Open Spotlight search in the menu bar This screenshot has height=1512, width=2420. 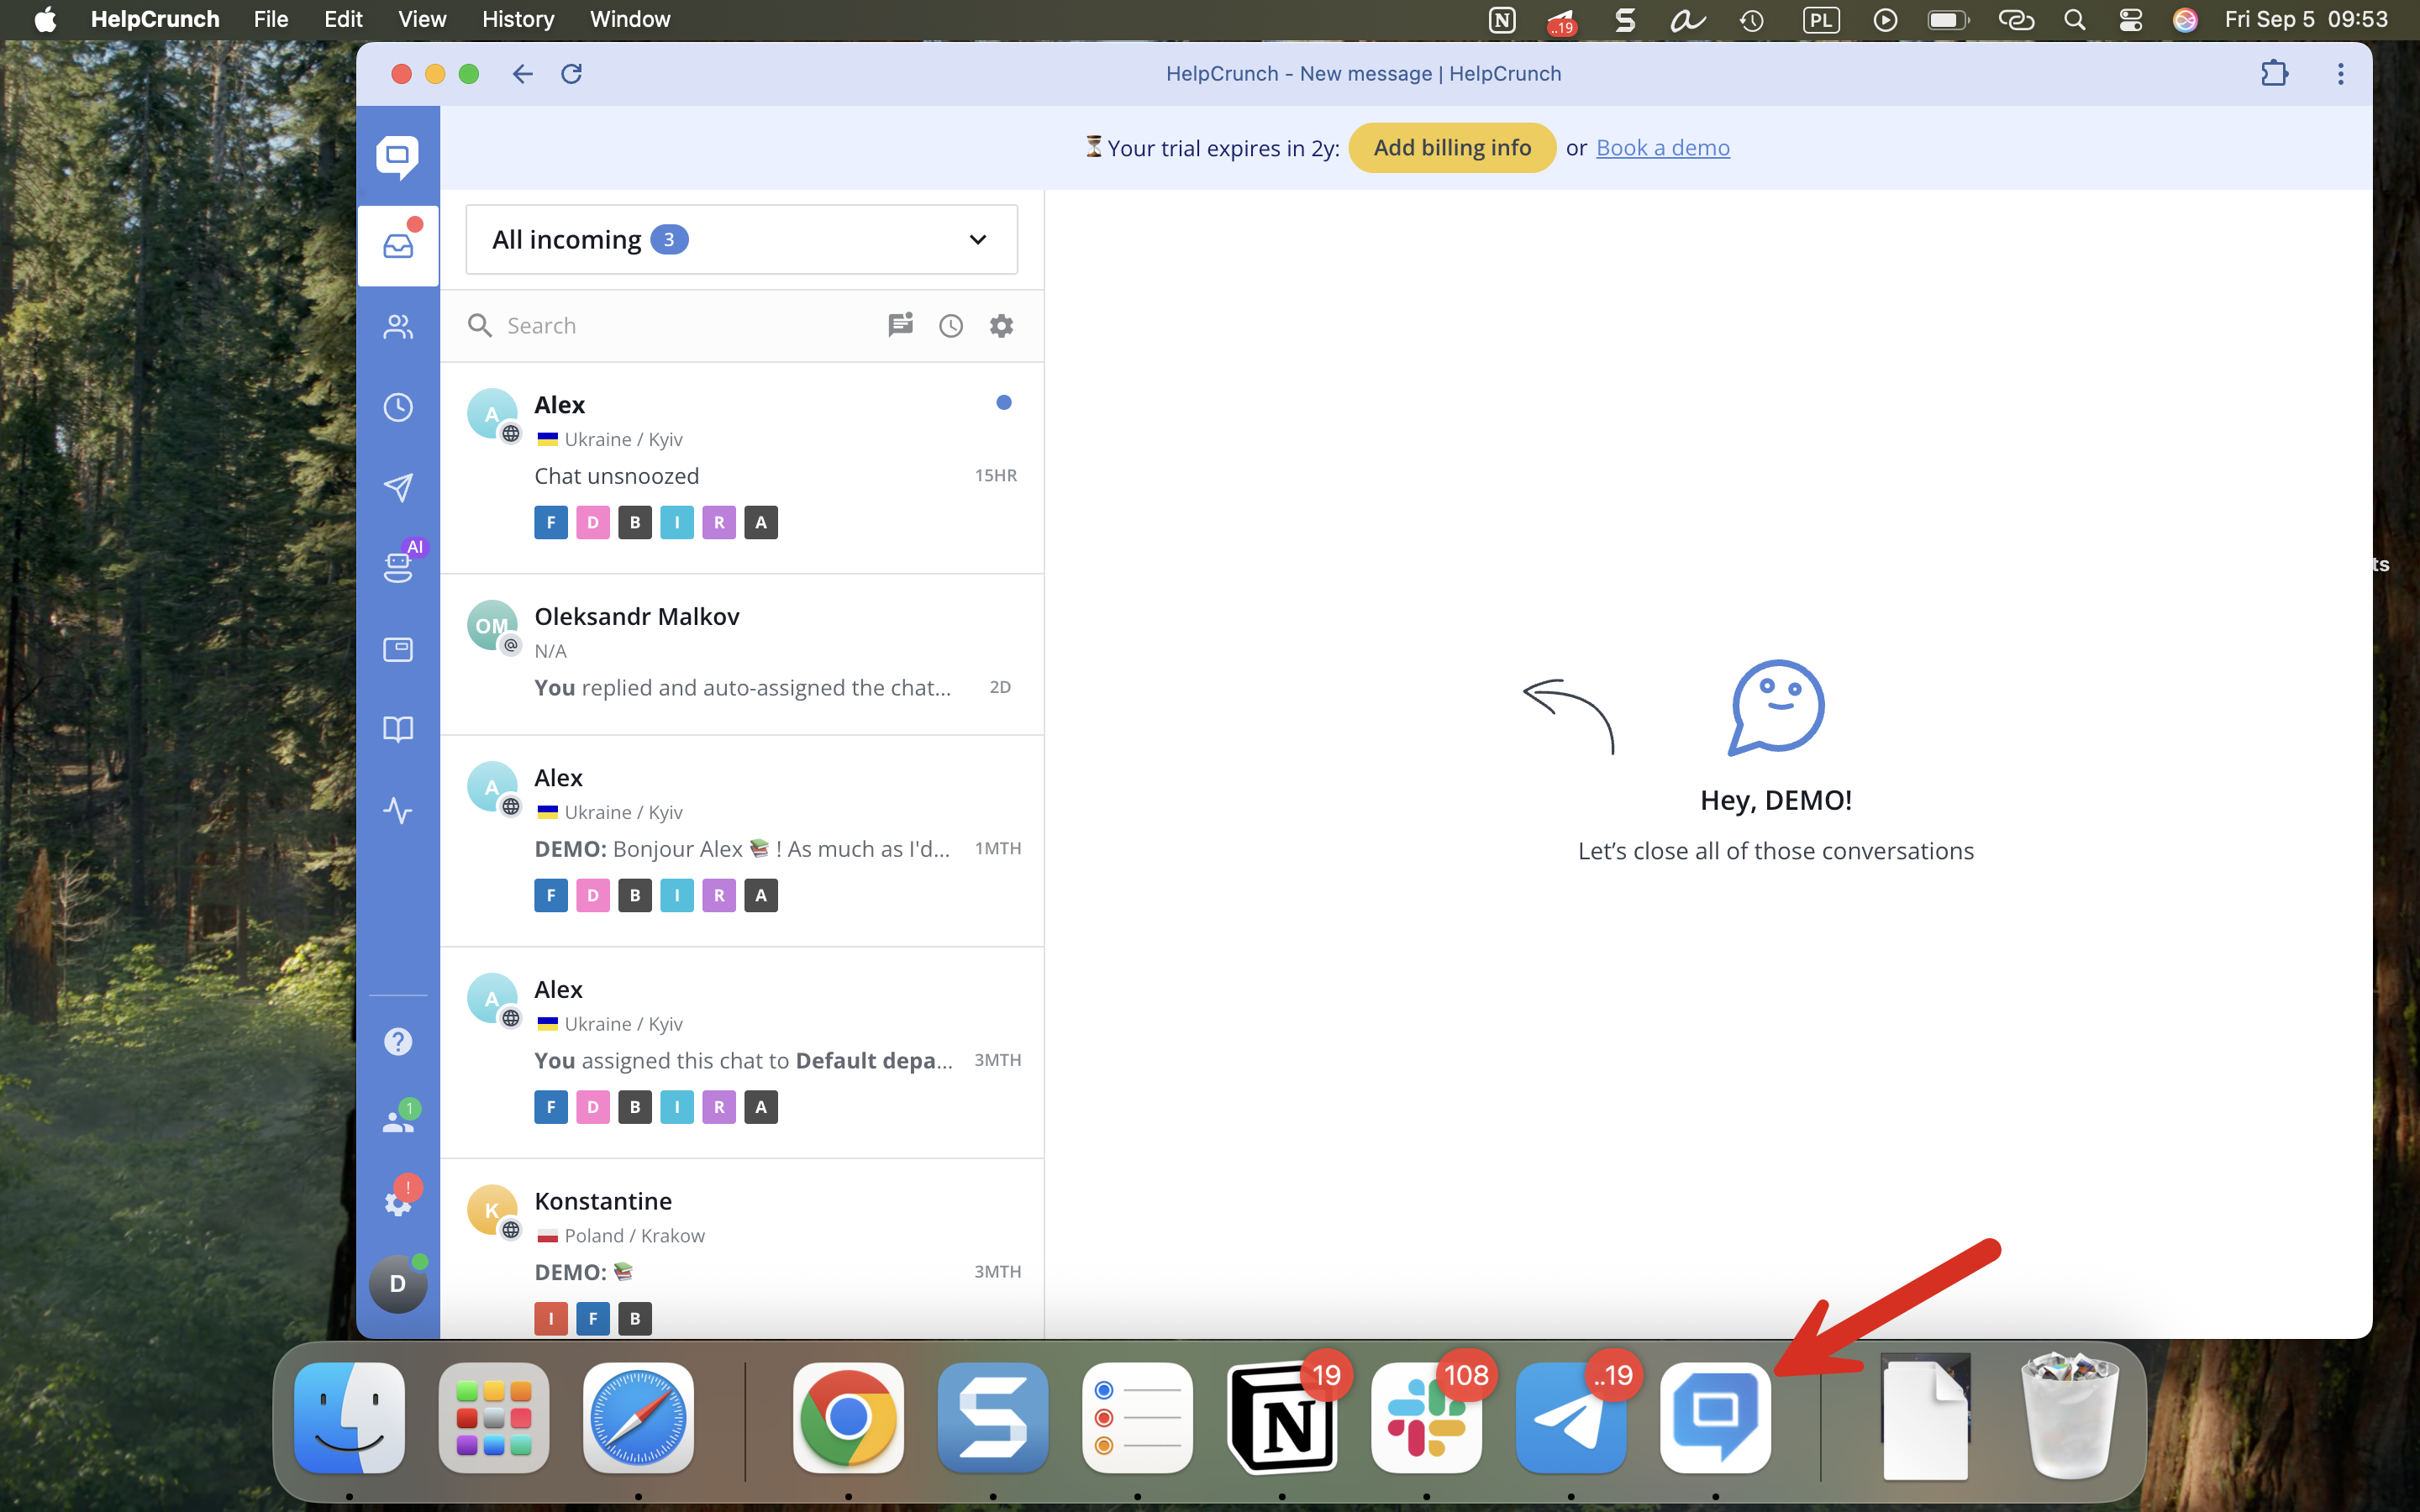[x=2075, y=20]
